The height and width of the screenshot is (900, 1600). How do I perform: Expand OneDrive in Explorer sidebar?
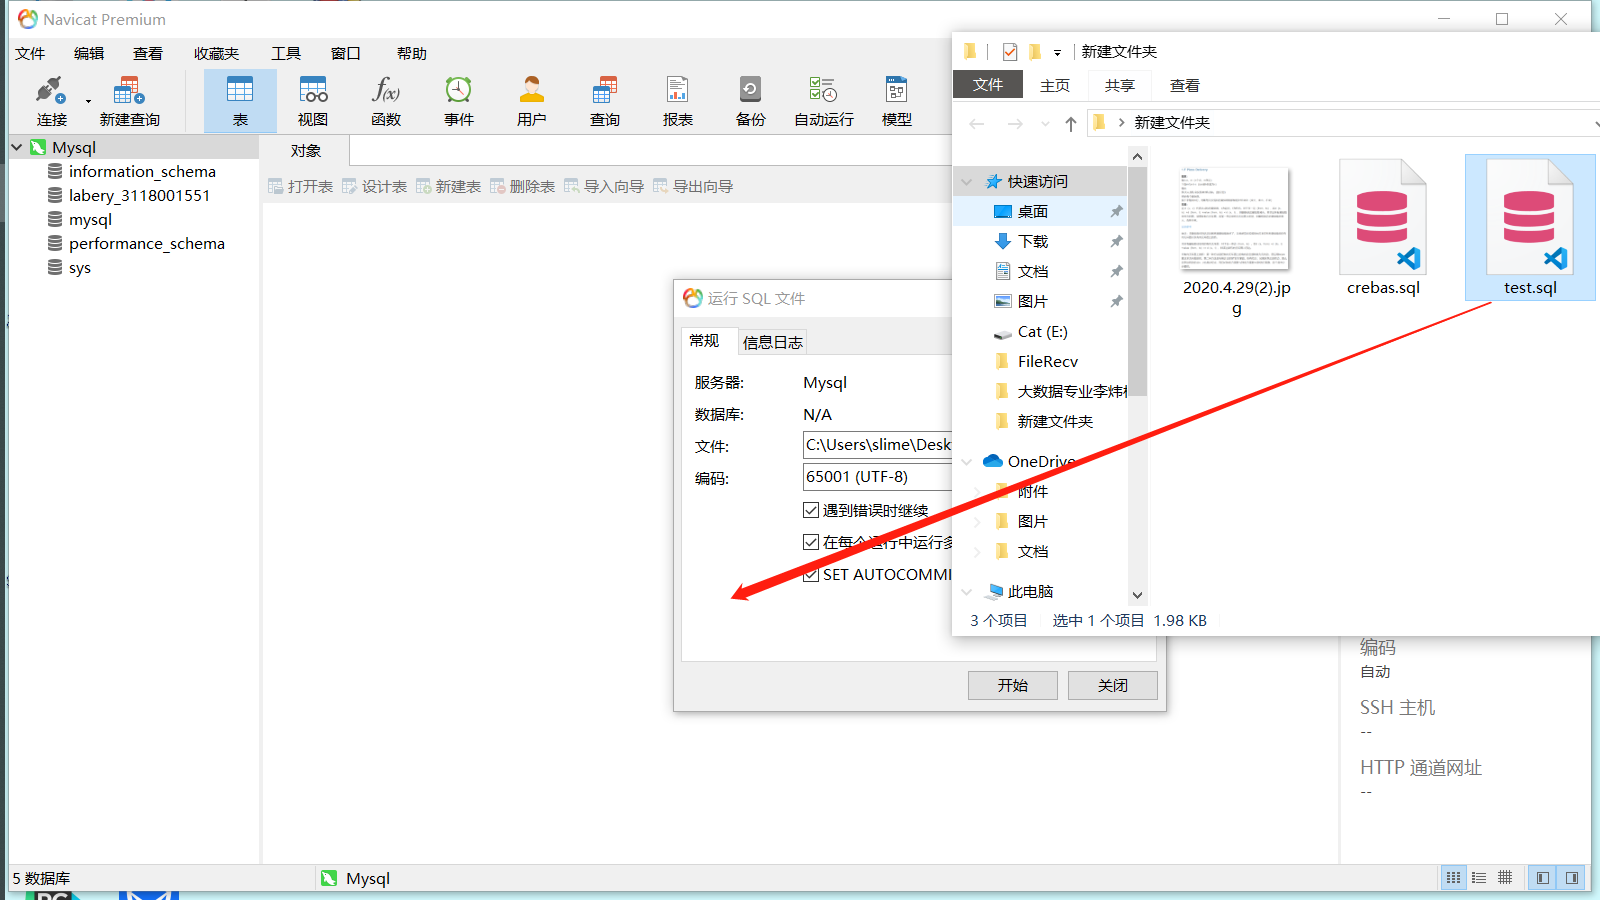click(966, 461)
